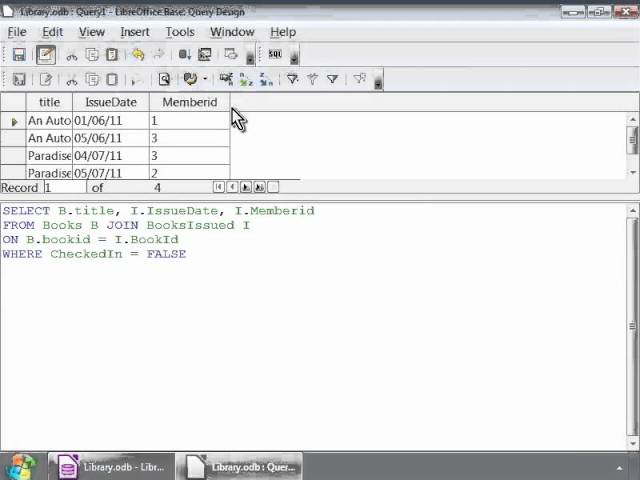Open the Edit menu
The width and height of the screenshot is (640, 480).
(x=53, y=32)
